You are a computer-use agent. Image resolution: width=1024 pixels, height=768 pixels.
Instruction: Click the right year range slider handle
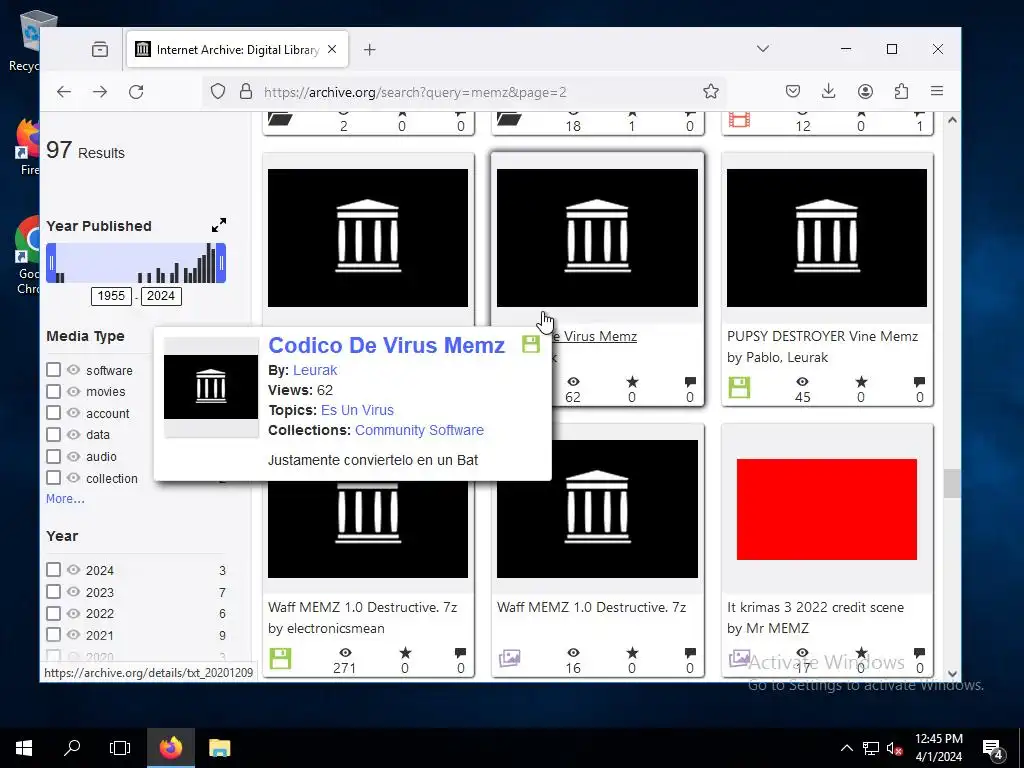[x=221, y=263]
